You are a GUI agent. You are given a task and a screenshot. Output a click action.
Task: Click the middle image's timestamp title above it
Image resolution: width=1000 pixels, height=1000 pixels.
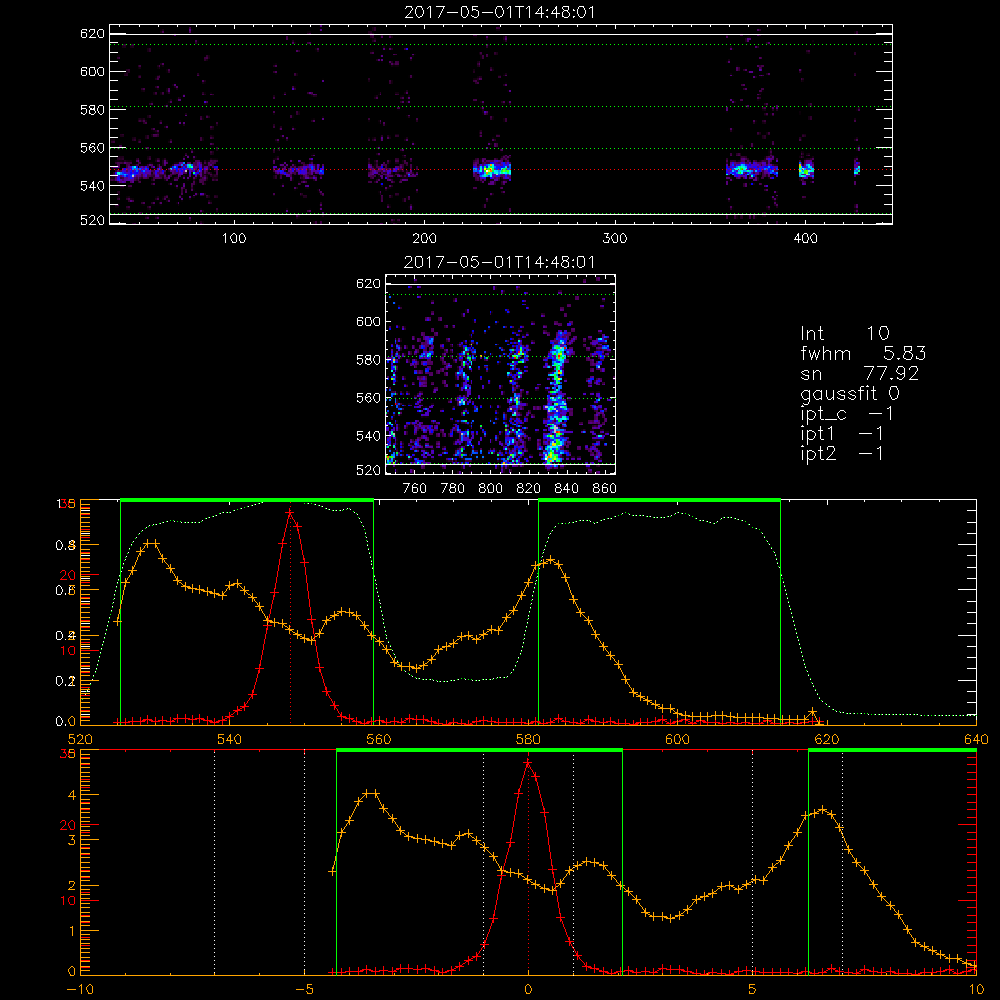499,262
